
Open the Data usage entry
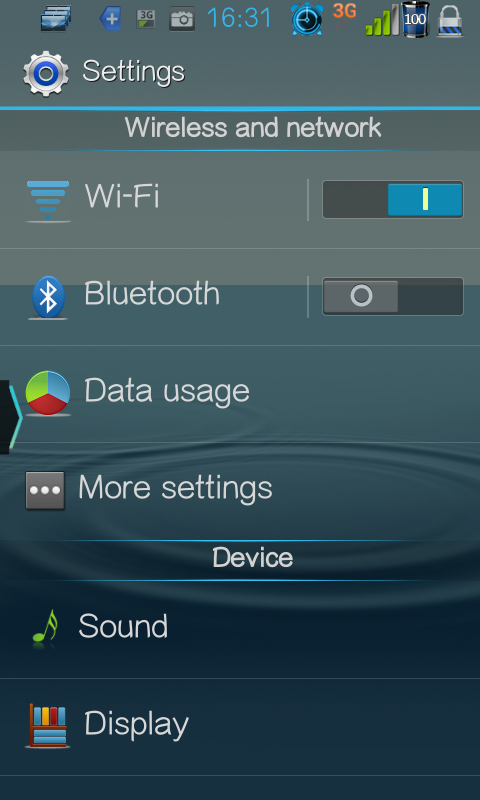click(x=240, y=394)
